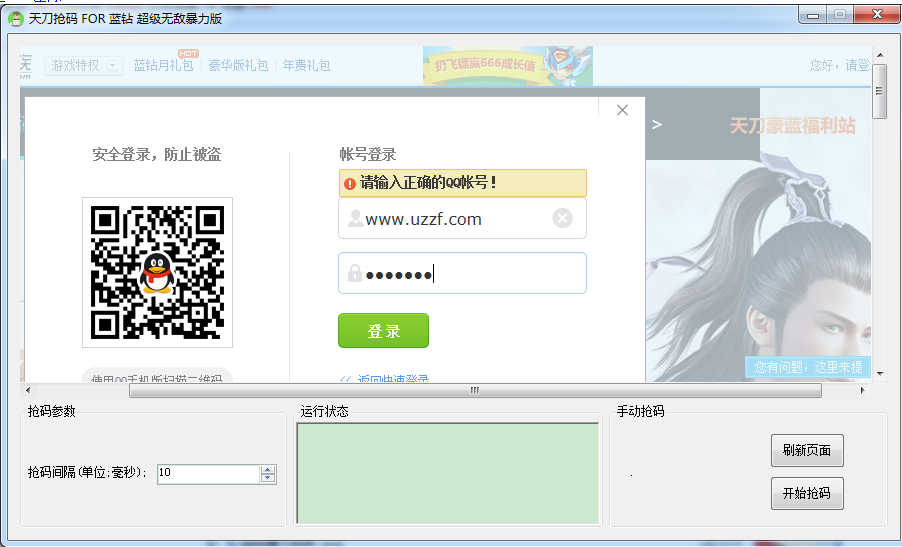Screen dimensions: 902x547
Task: Click the horizontal scrollbar thumb
Action: point(475,391)
